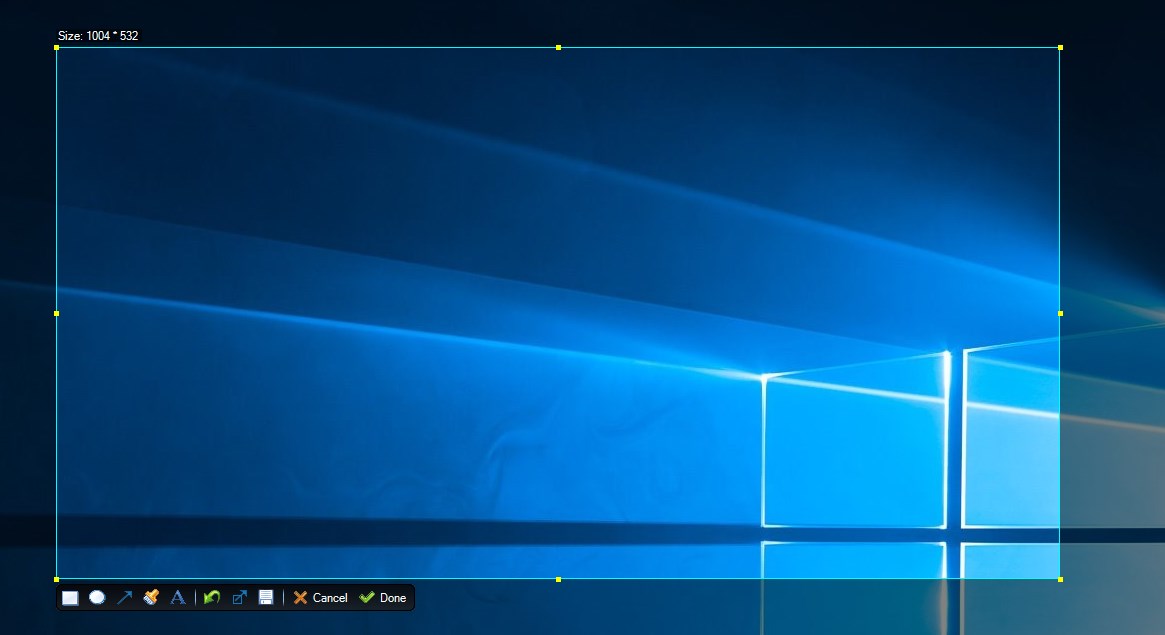Click the top-right selection corner handle
This screenshot has width=1165, height=635.
[1060, 48]
